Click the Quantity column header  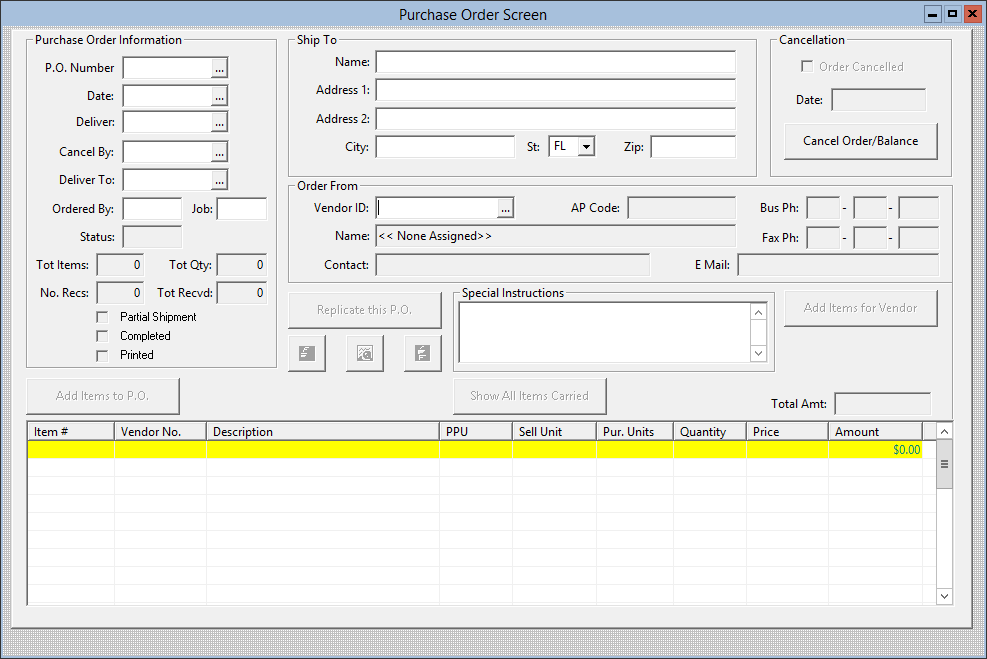click(710, 432)
